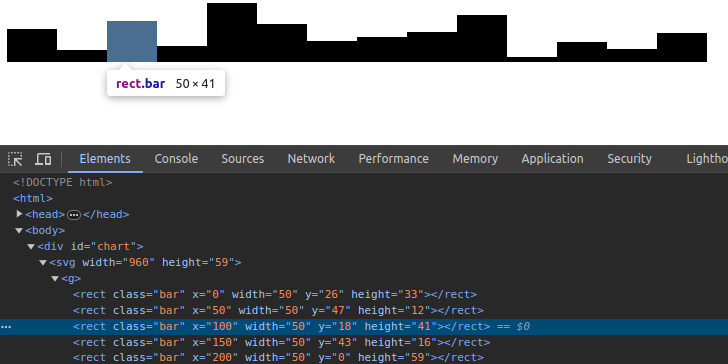Open the Application tab
The image size is (728, 364).
coord(552,159)
